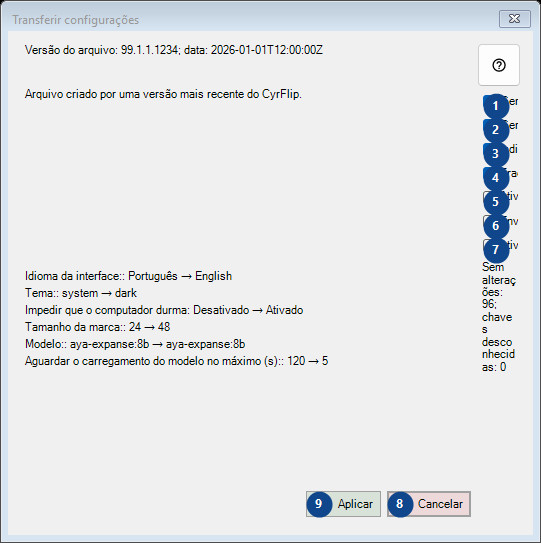Select 'Modelo:: aya-expanse:8b' row

tap(135, 344)
